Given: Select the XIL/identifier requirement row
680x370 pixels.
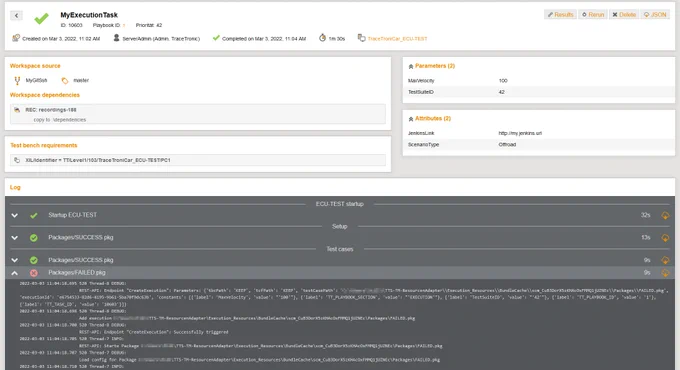Looking at the screenshot, I should click(x=198, y=160).
